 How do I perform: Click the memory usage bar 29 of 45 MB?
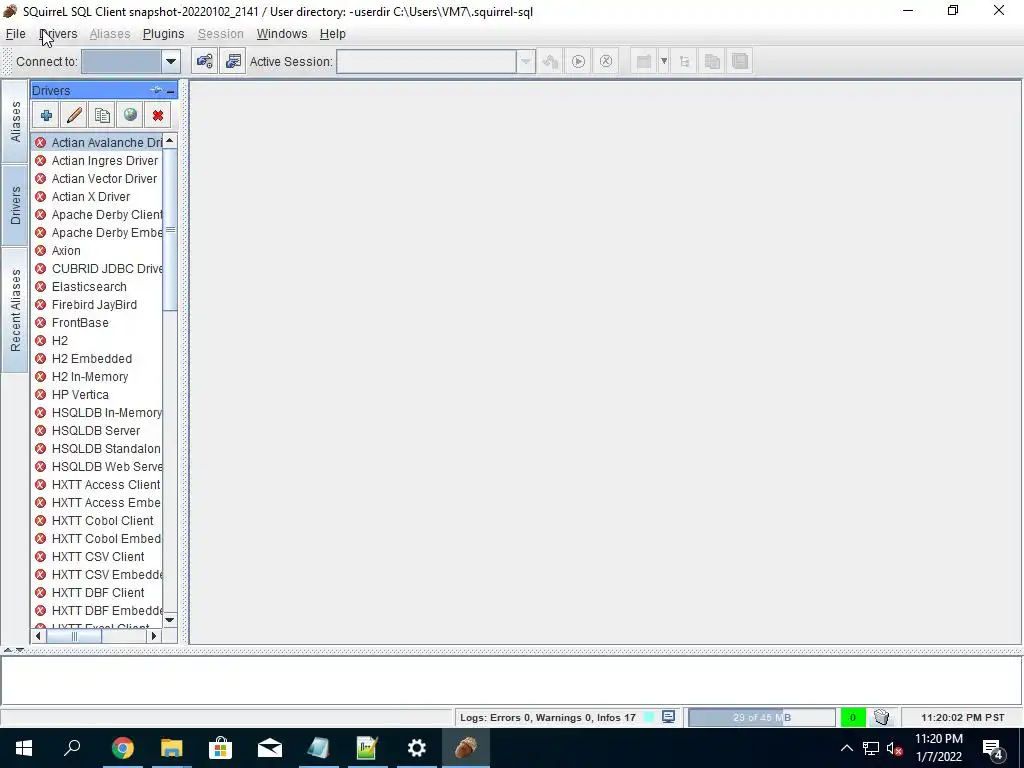point(761,717)
